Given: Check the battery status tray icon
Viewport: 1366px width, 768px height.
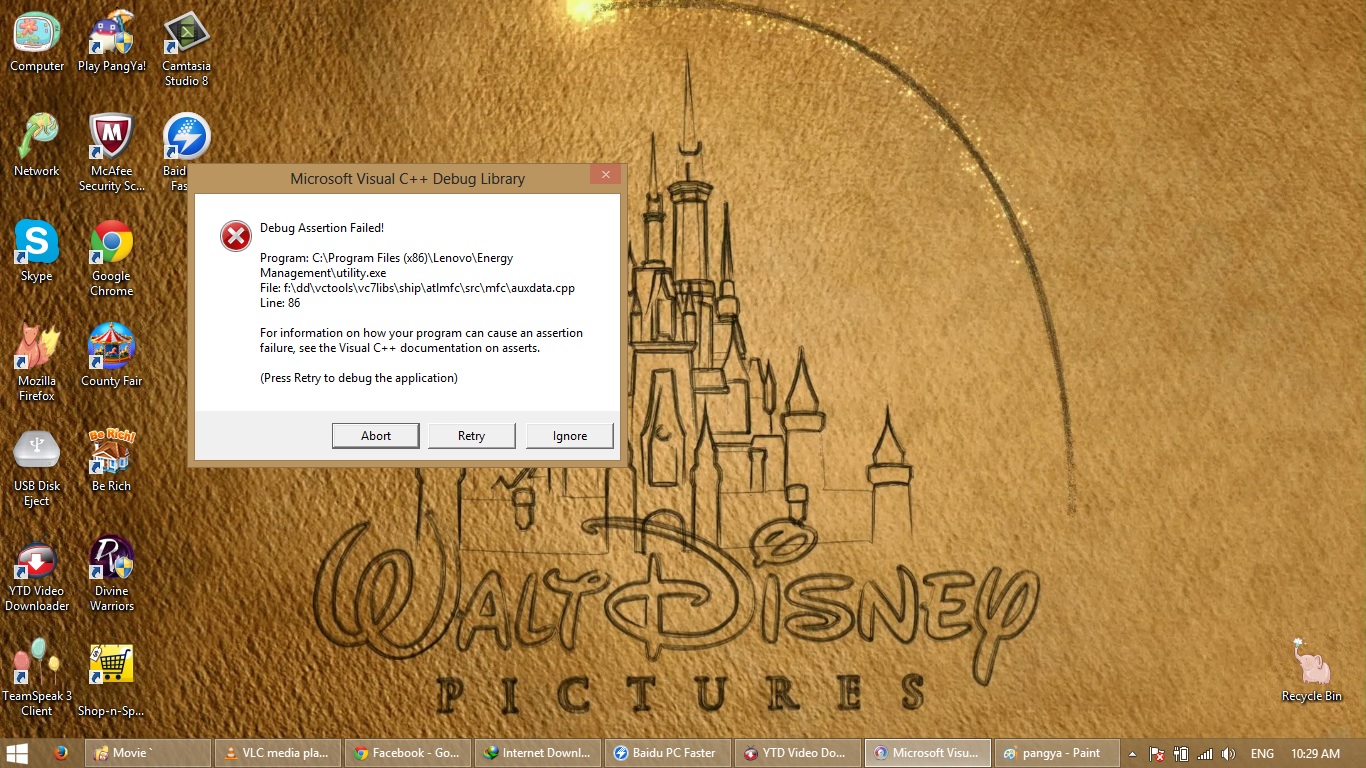Looking at the screenshot, I should (x=1181, y=754).
